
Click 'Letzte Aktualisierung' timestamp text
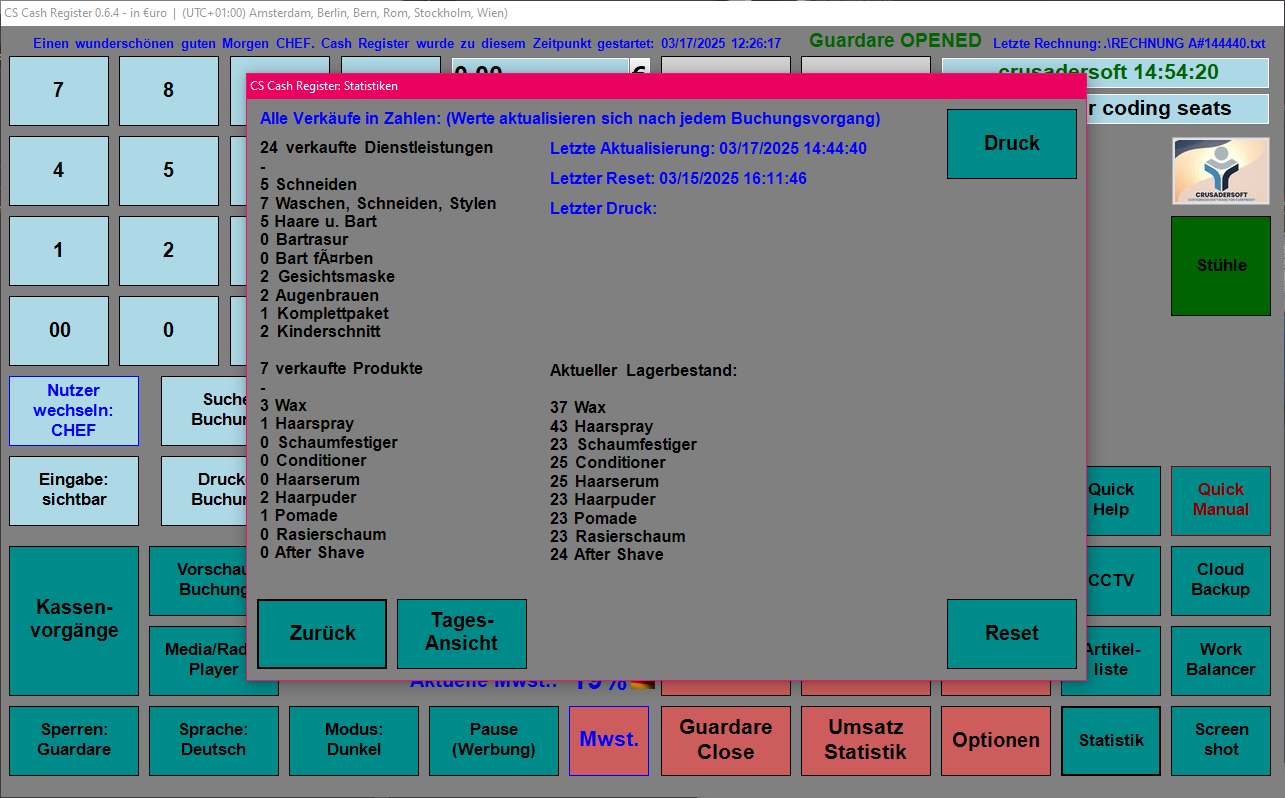tap(708, 148)
